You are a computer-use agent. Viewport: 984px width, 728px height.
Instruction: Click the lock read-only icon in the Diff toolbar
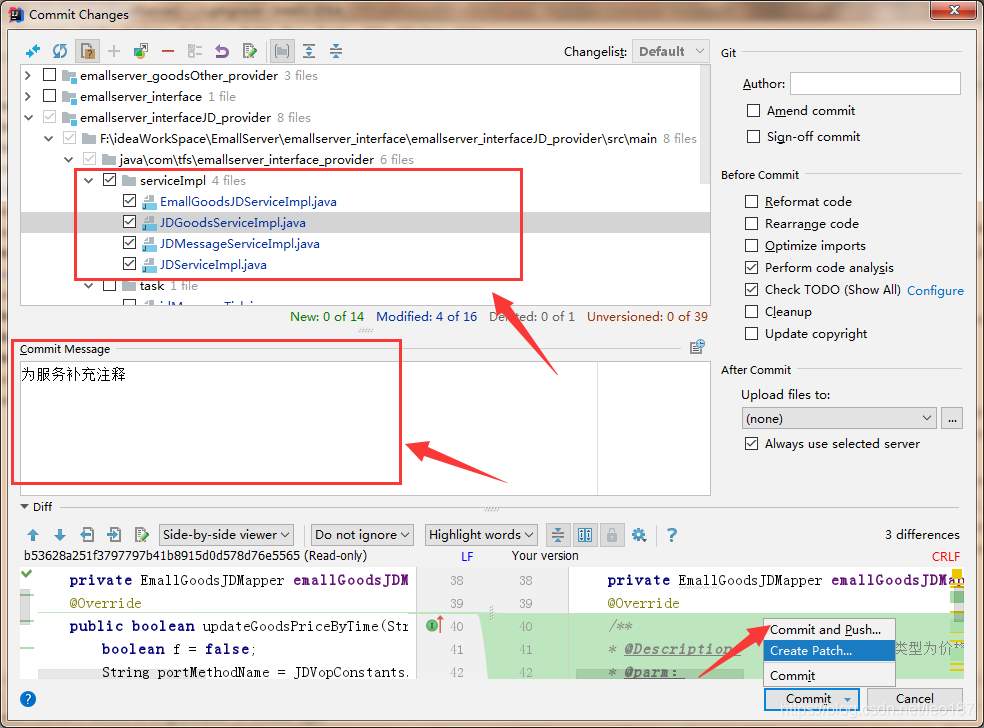[611, 535]
